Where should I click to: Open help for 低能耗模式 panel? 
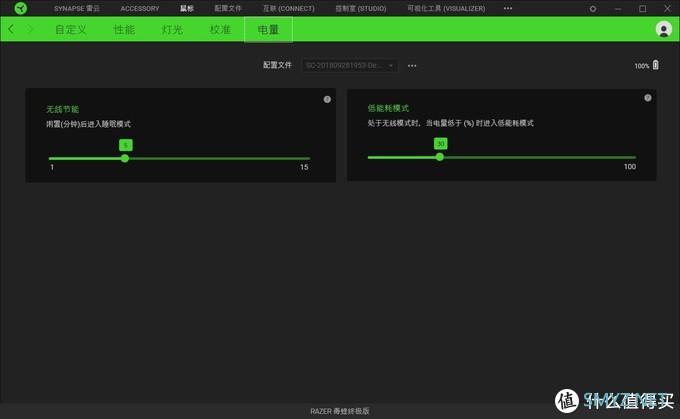coord(647,98)
